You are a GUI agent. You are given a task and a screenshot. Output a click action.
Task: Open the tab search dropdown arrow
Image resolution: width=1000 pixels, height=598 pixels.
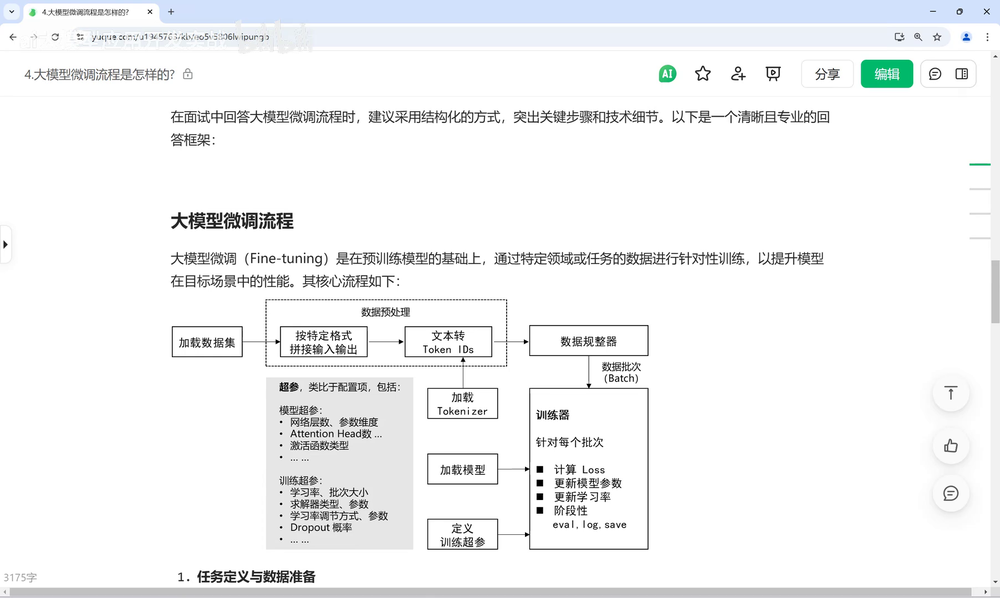coord(11,11)
